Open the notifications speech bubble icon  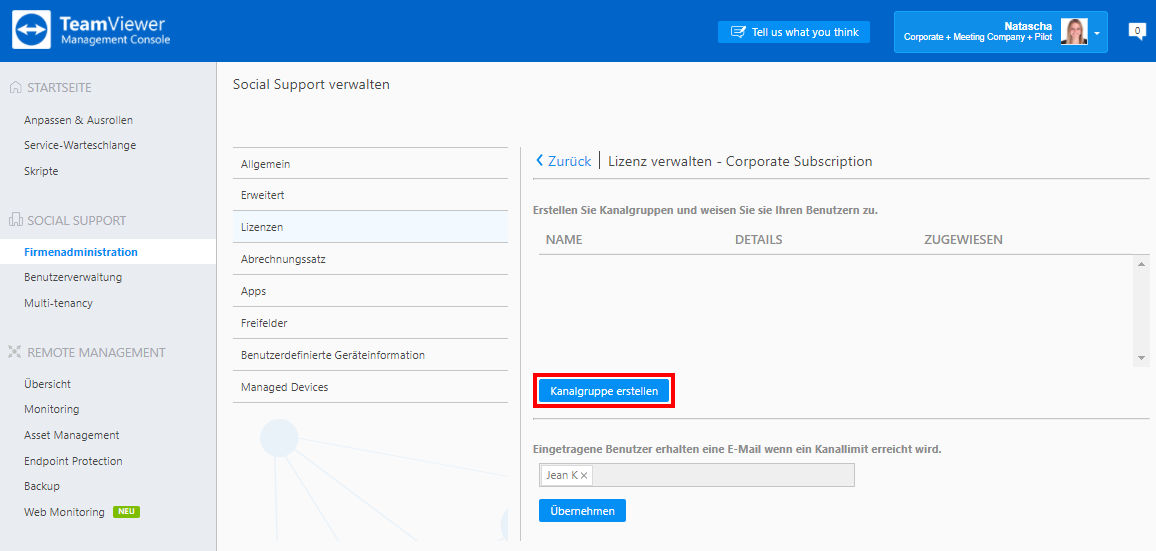(1137, 31)
